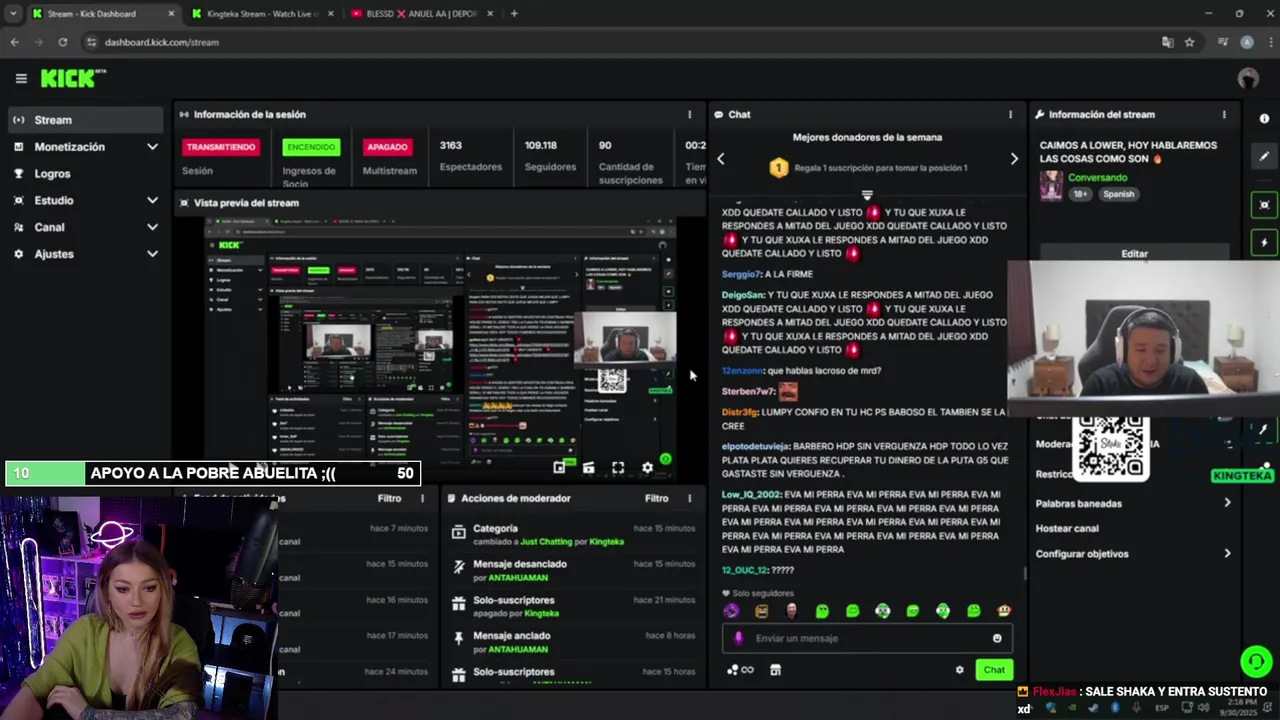Click the first purple emote in chat emote row
Screen dimensions: 1280x720
click(732, 611)
